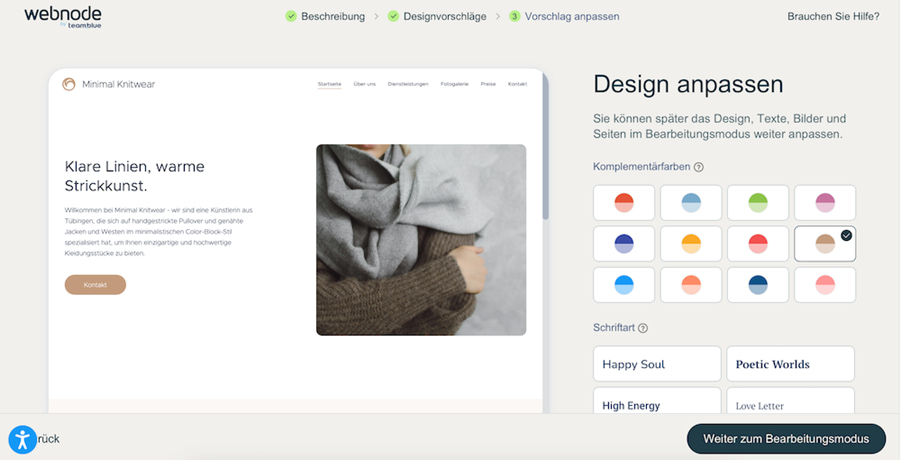Select the yellow-orange color scheme
This screenshot has height=460, width=901.
pos(691,243)
